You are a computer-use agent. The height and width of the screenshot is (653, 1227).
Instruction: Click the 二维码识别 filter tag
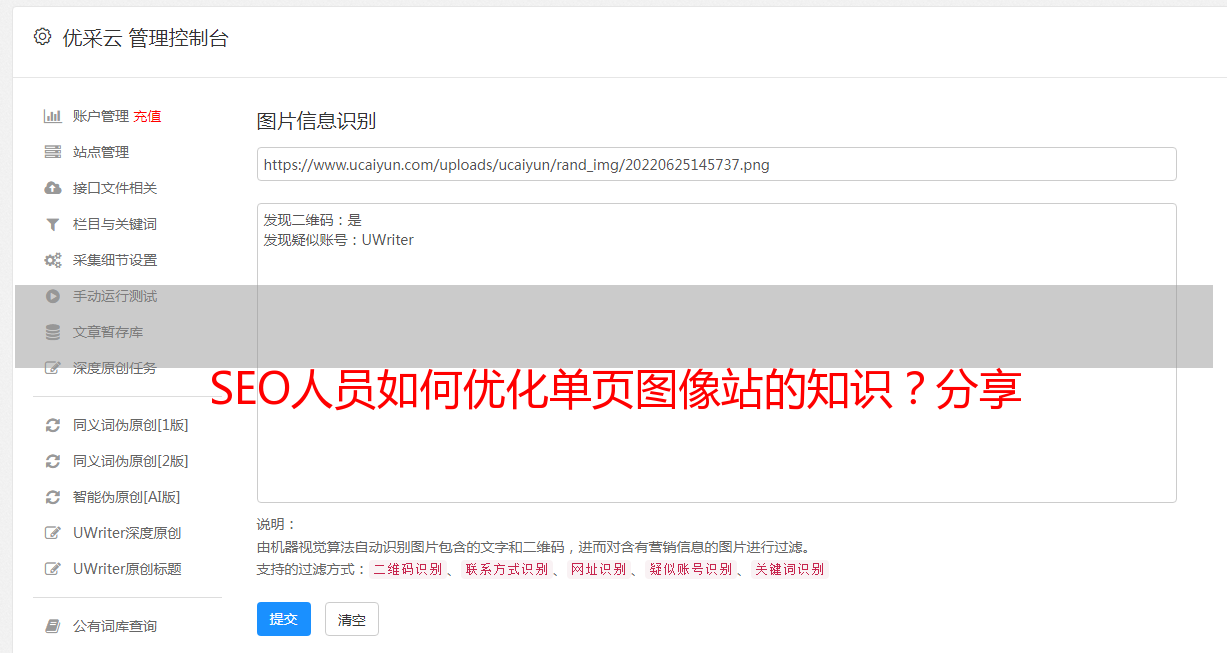click(408, 569)
